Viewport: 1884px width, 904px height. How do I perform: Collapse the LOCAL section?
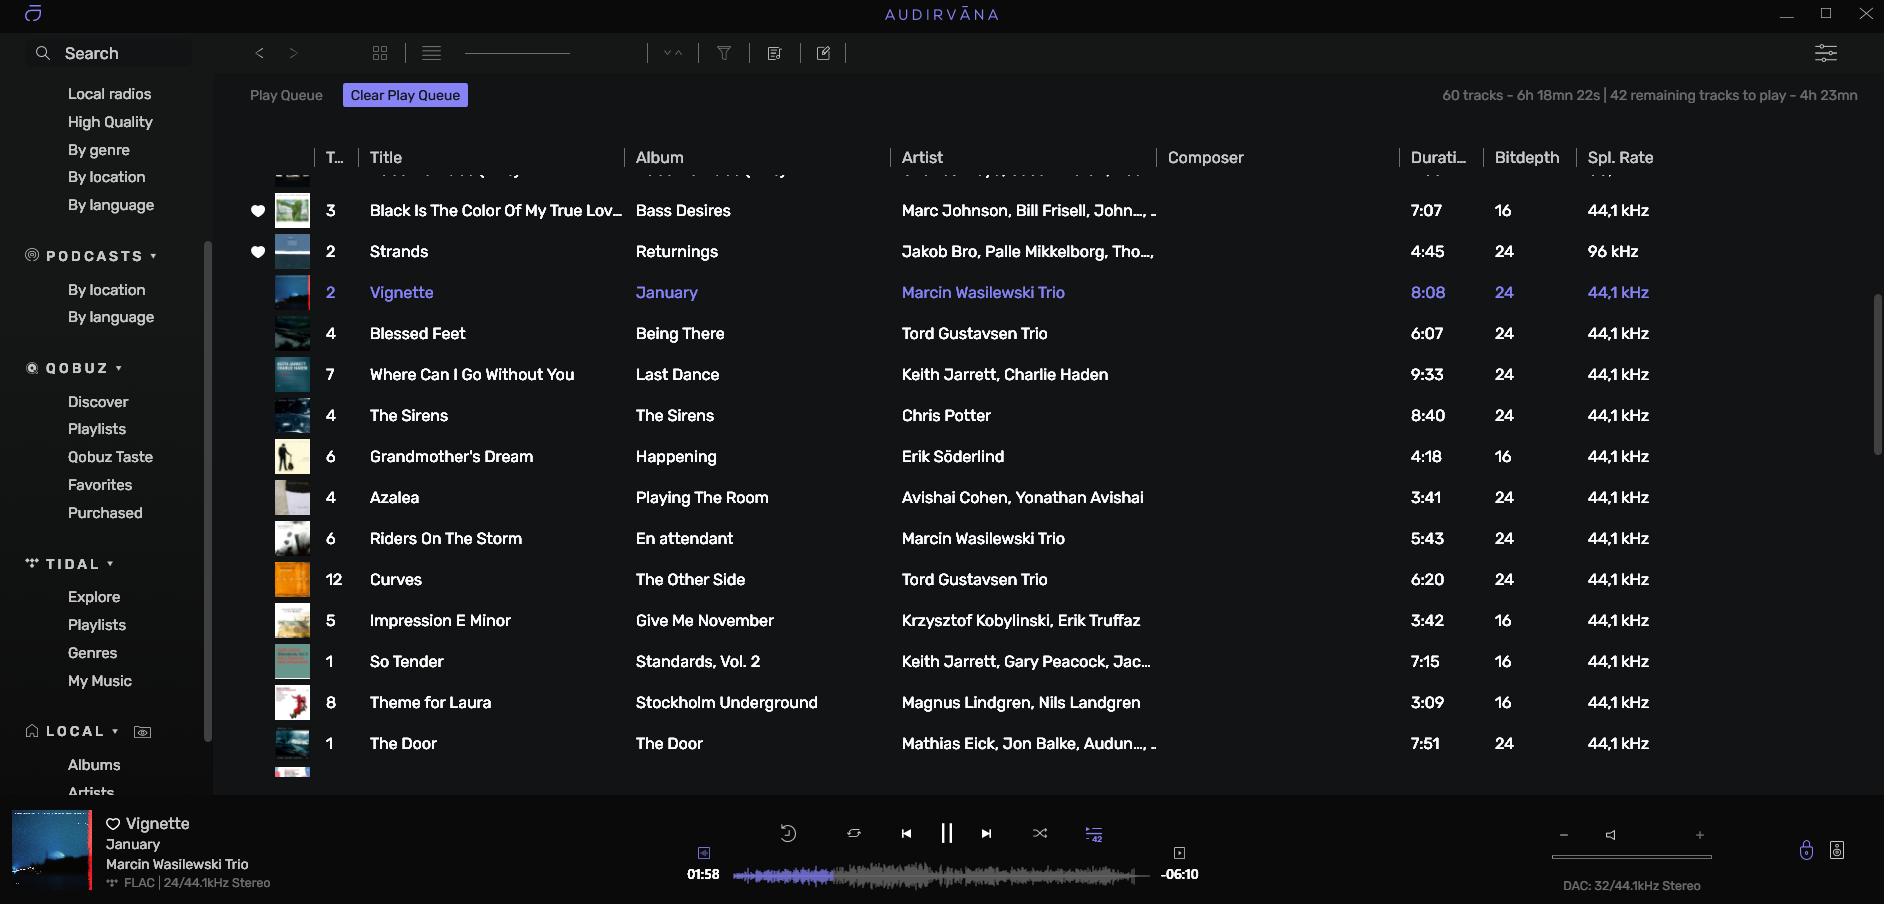click(115, 731)
